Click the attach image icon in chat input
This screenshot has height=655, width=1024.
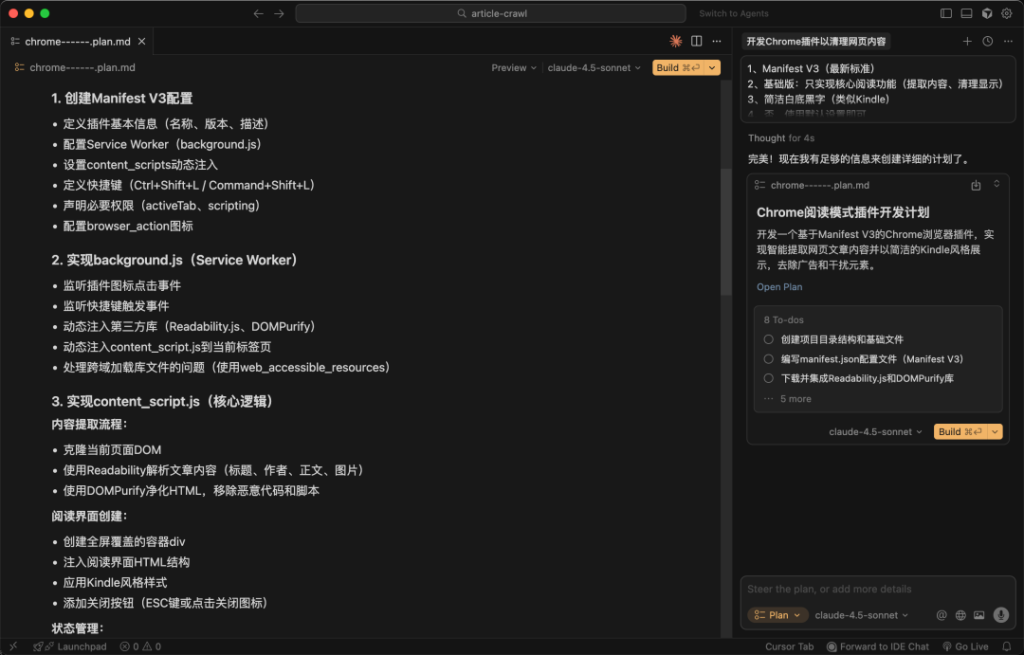click(x=979, y=615)
